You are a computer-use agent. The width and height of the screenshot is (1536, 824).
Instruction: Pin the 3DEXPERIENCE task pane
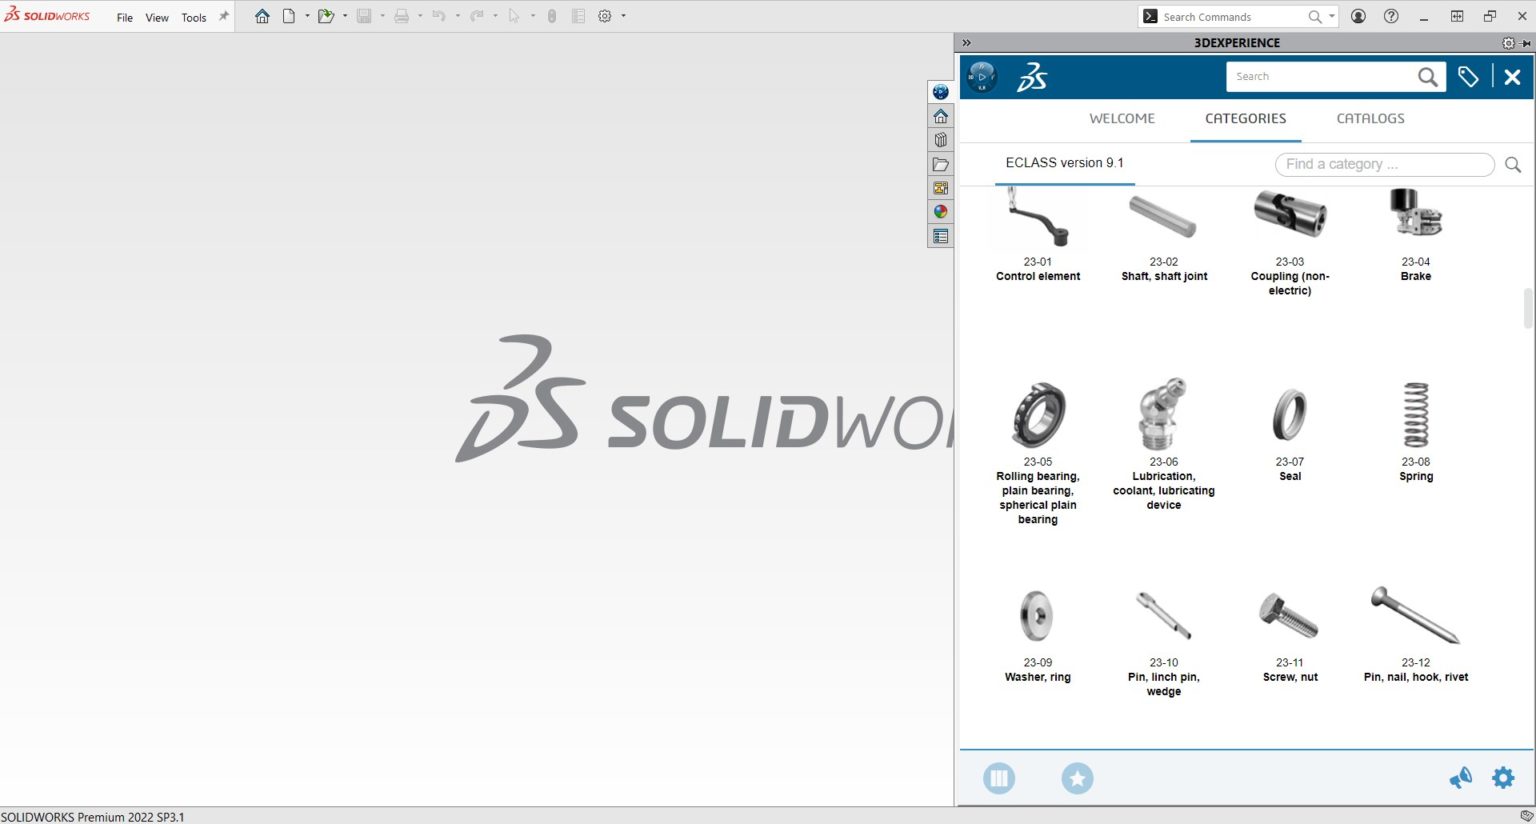(1526, 42)
